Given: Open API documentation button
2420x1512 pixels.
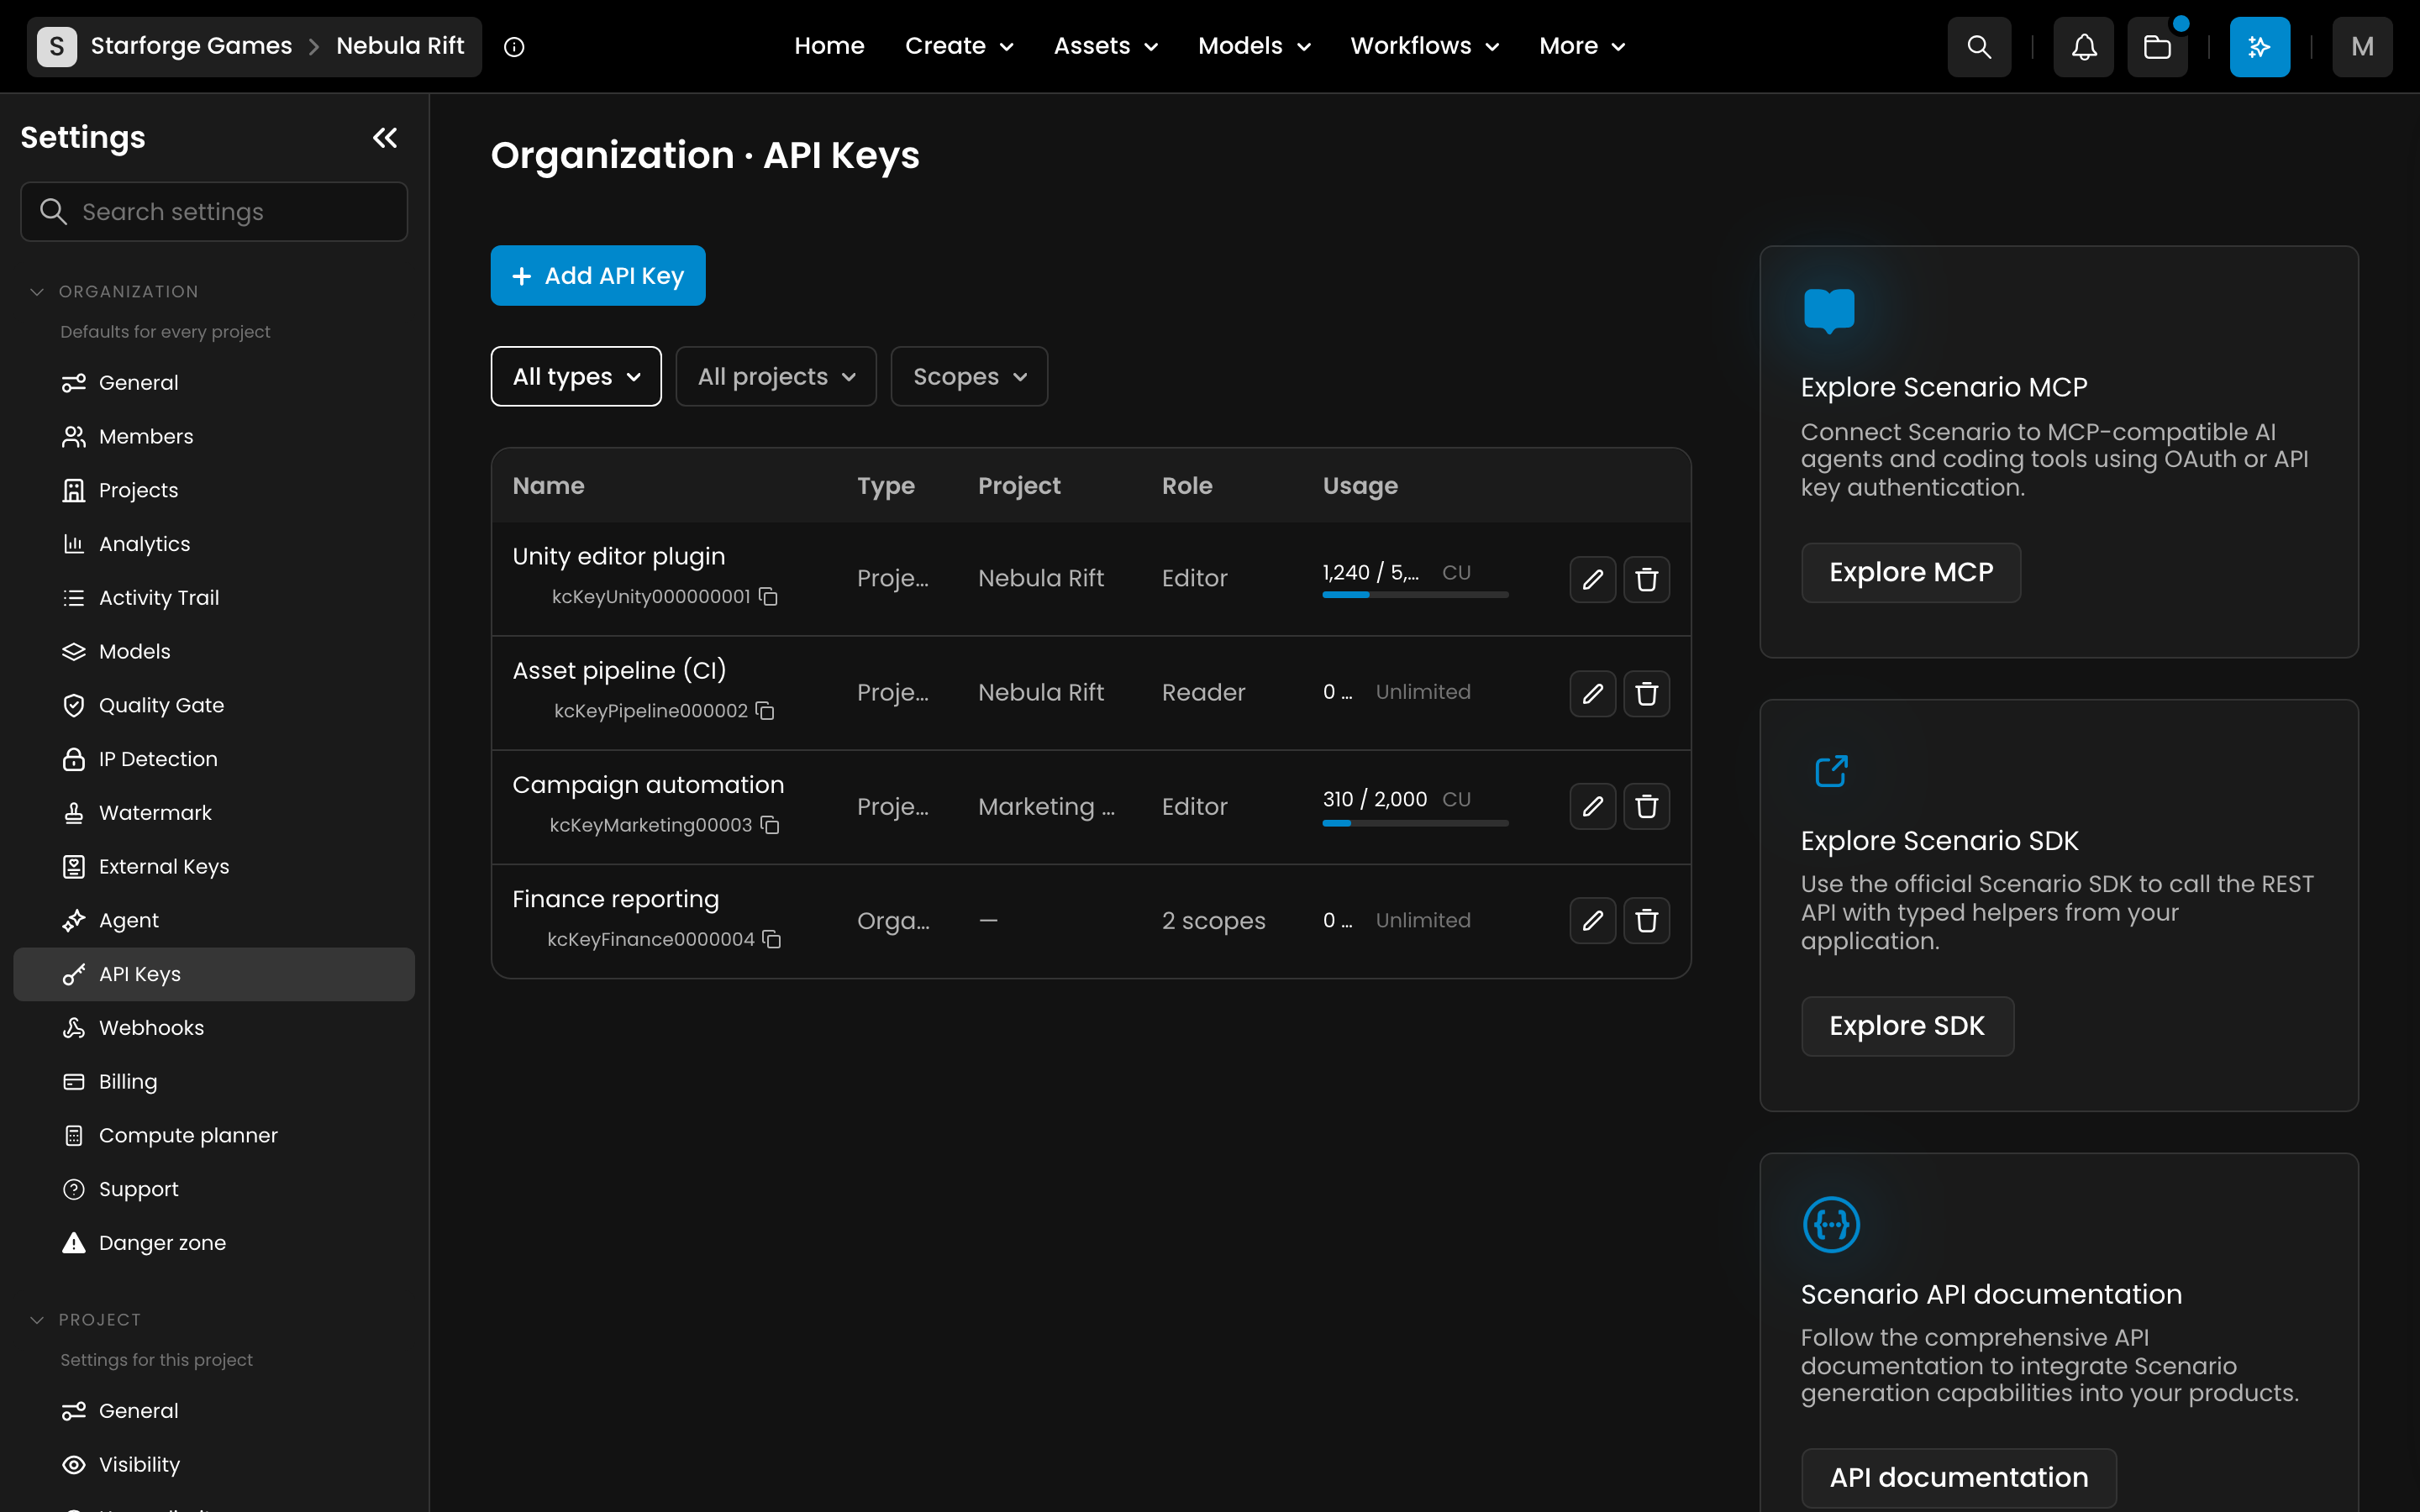Looking at the screenshot, I should [x=1959, y=1478].
